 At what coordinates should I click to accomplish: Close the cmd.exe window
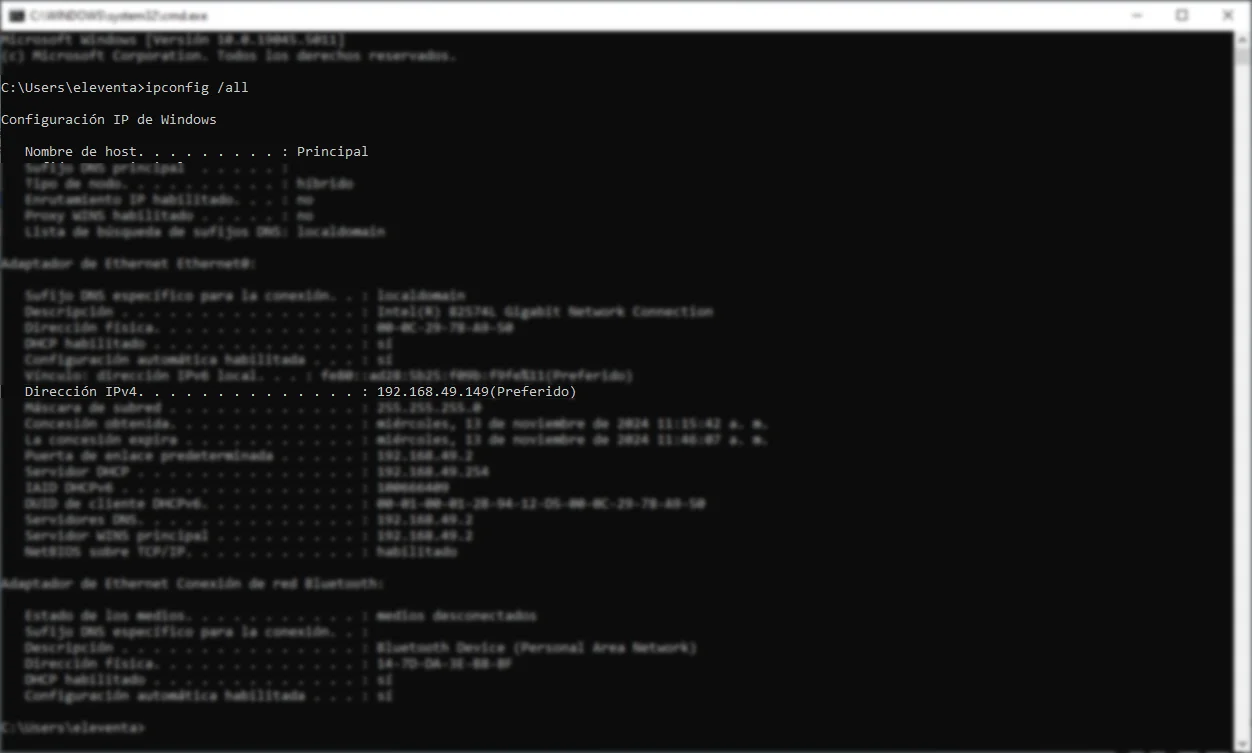[1228, 15]
